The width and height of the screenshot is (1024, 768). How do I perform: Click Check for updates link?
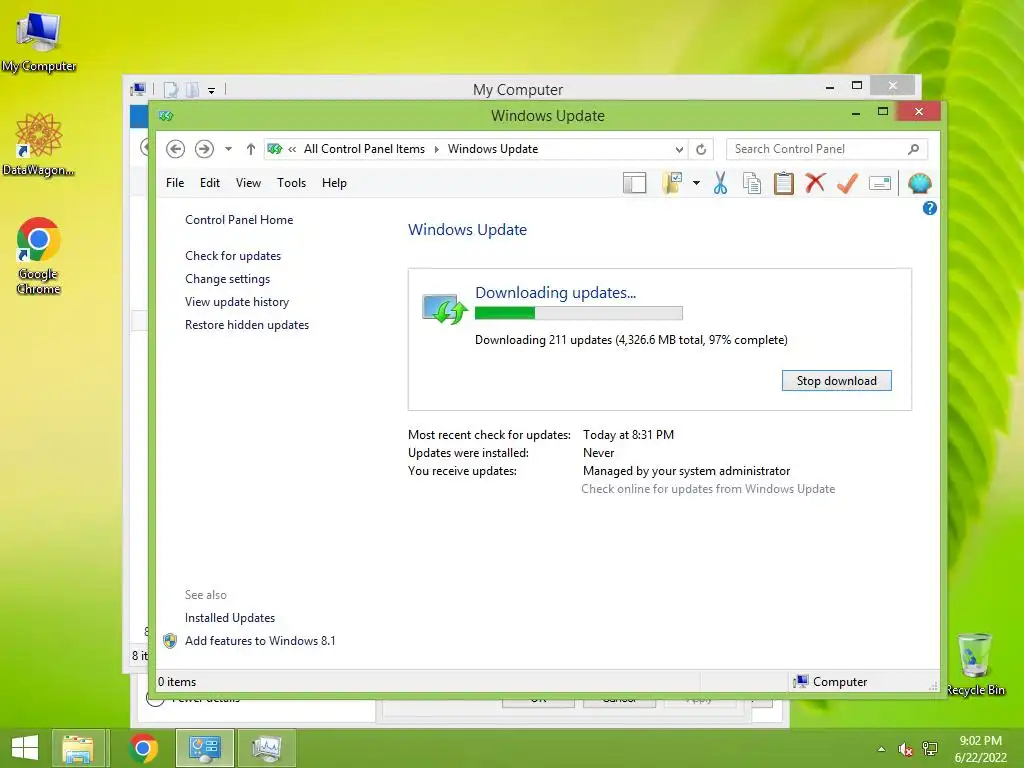233,256
